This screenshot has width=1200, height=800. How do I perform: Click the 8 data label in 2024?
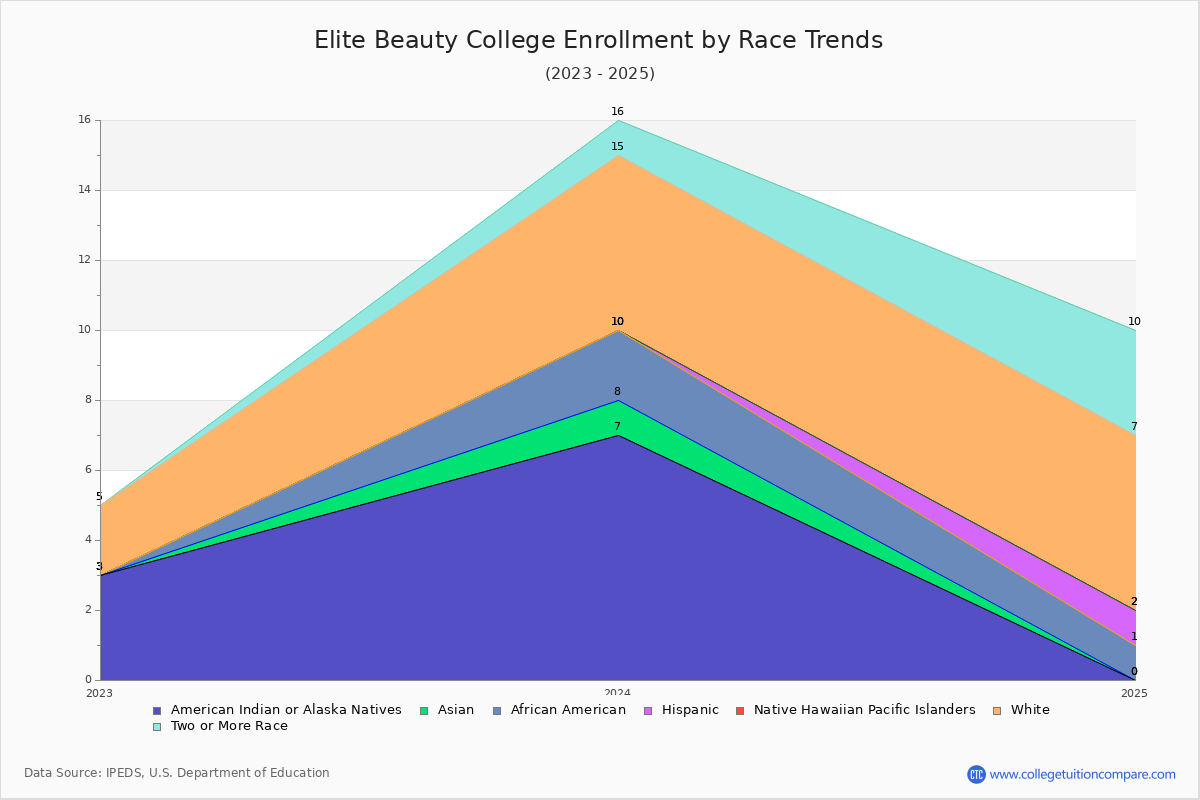pyautogui.click(x=617, y=392)
